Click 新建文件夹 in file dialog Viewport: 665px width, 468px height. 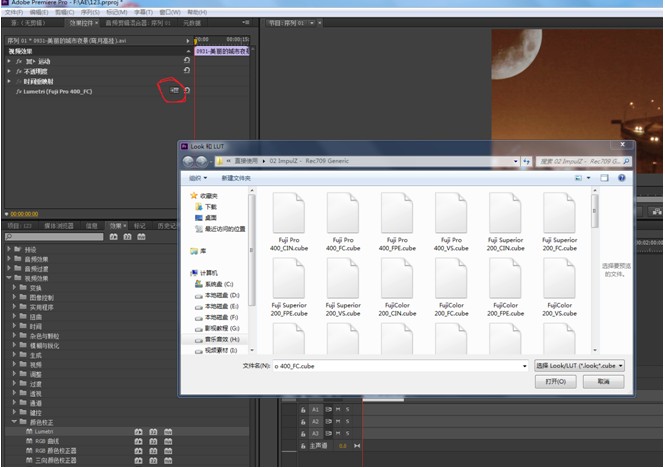click(236, 178)
